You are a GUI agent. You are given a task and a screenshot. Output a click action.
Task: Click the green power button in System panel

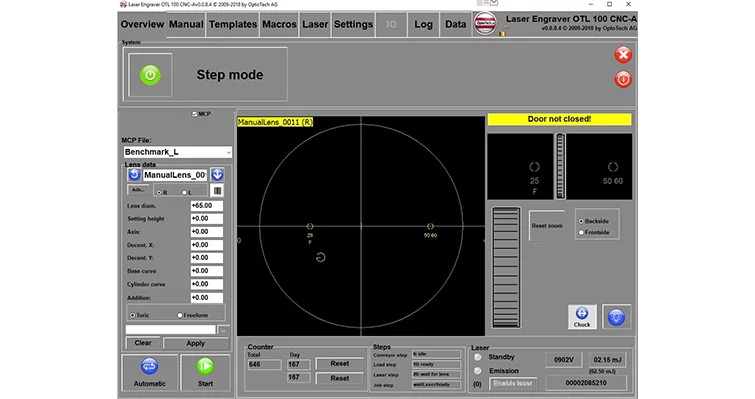click(x=150, y=75)
